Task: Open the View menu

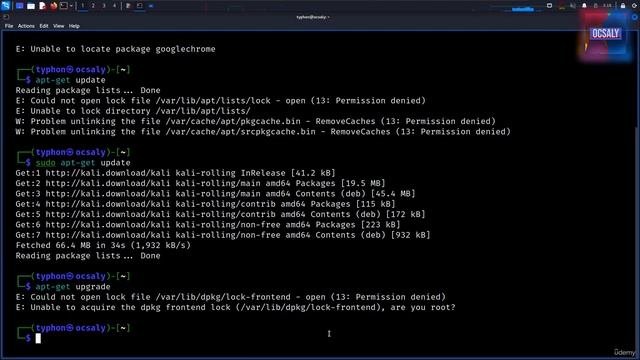Action: tap(58, 26)
